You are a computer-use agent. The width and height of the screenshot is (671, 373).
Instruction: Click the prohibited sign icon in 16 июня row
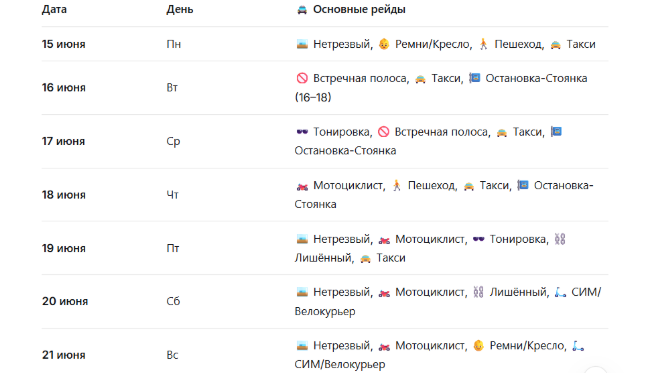pyautogui.click(x=302, y=78)
